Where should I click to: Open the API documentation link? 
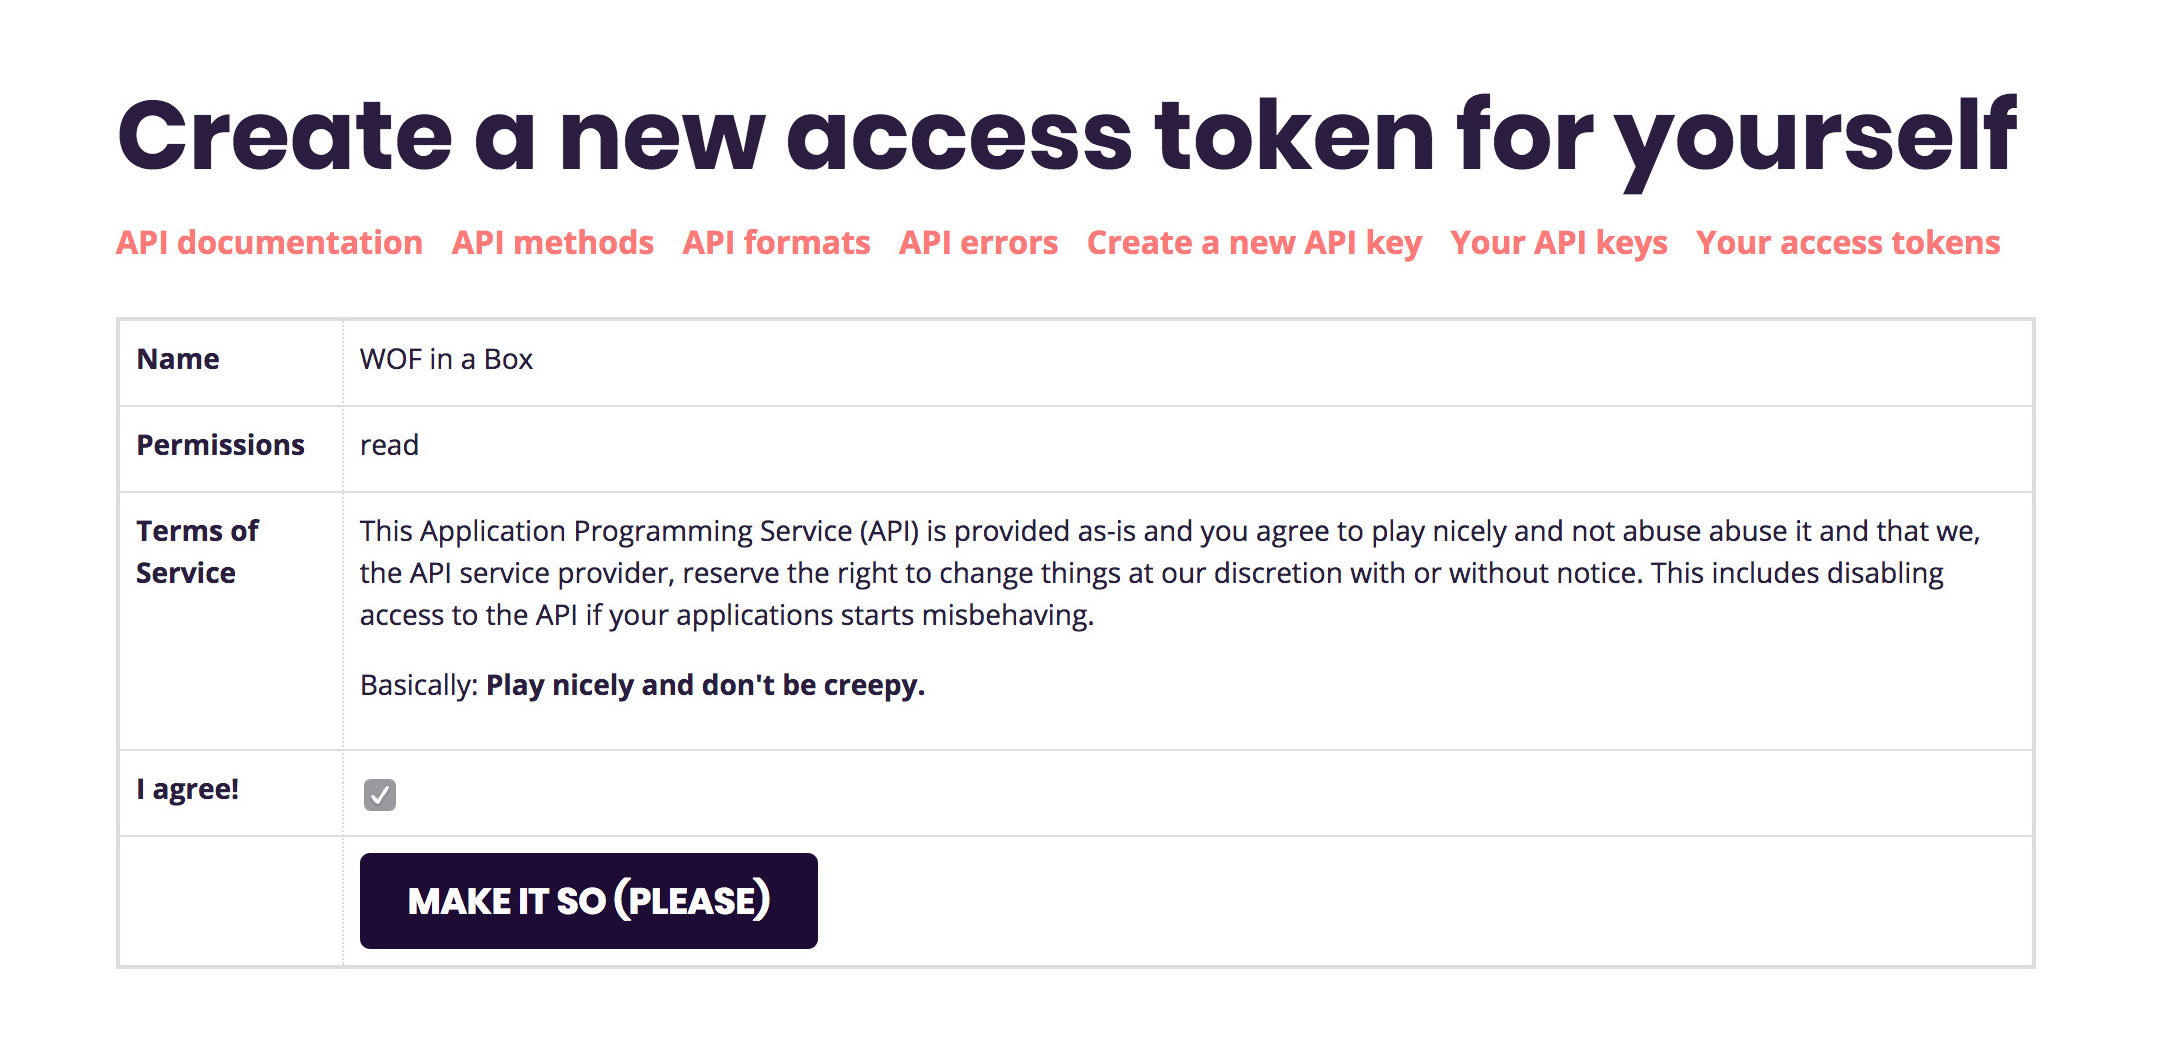click(x=269, y=243)
